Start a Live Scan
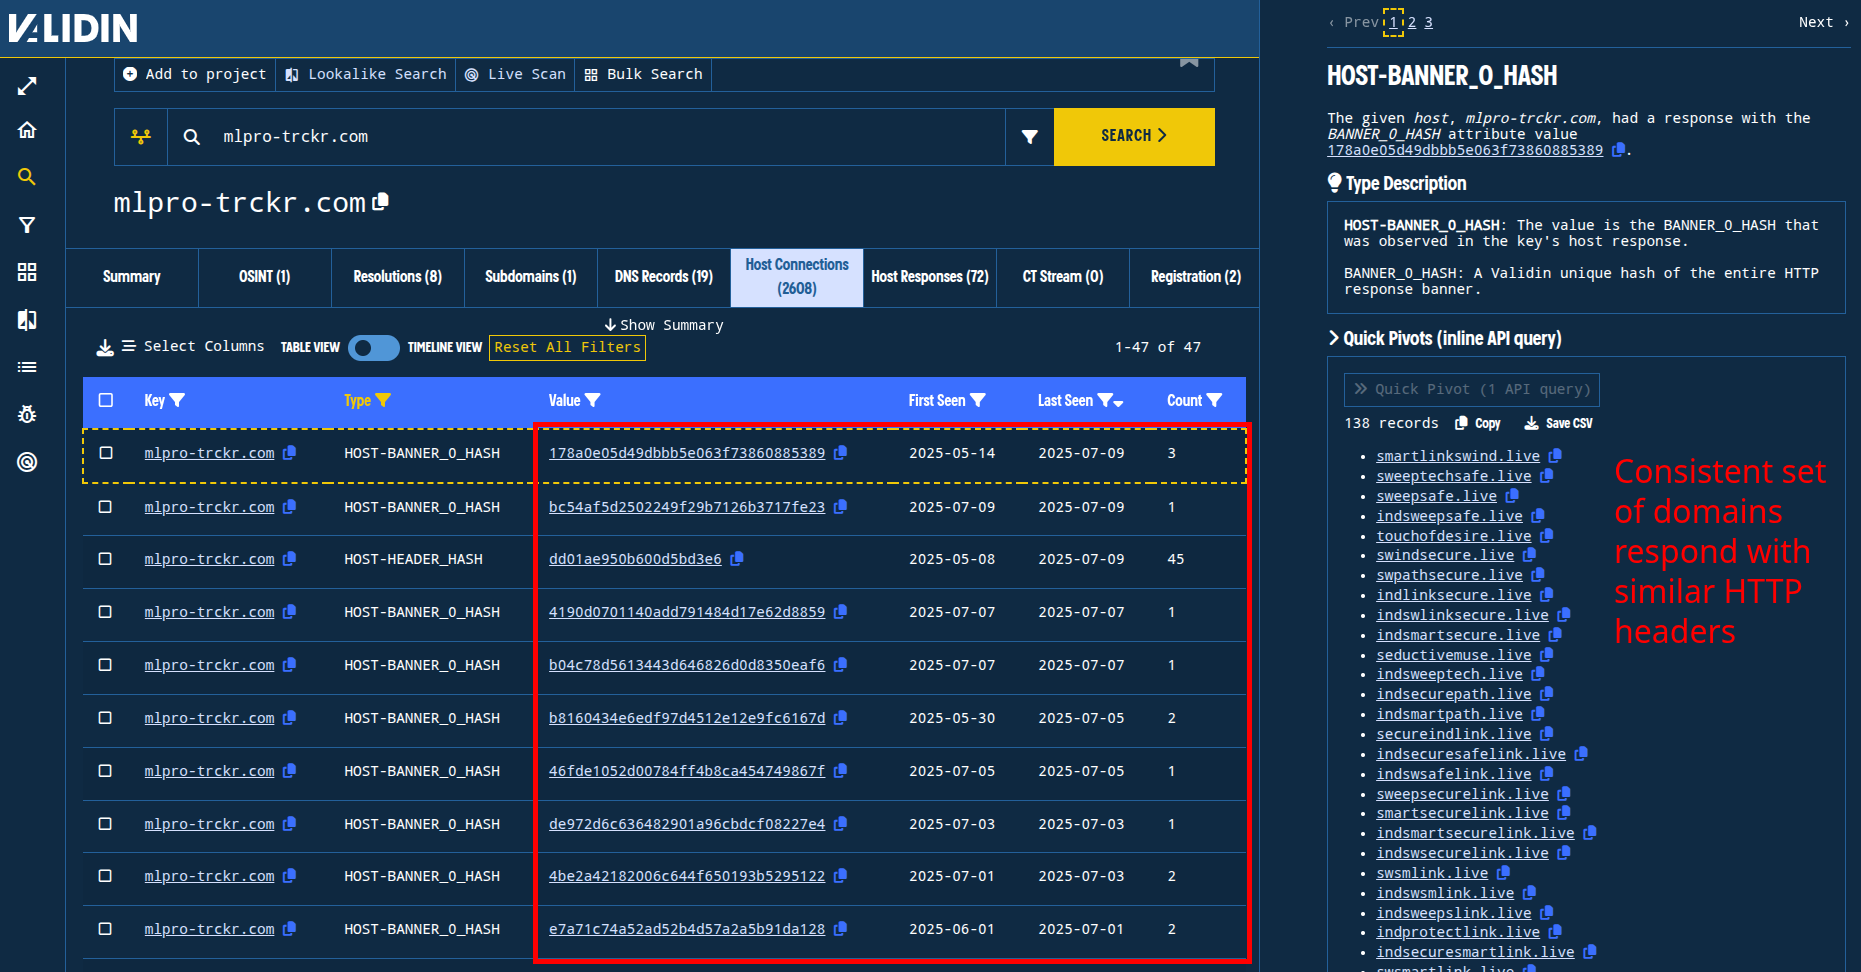The width and height of the screenshot is (1861, 972). point(516,74)
